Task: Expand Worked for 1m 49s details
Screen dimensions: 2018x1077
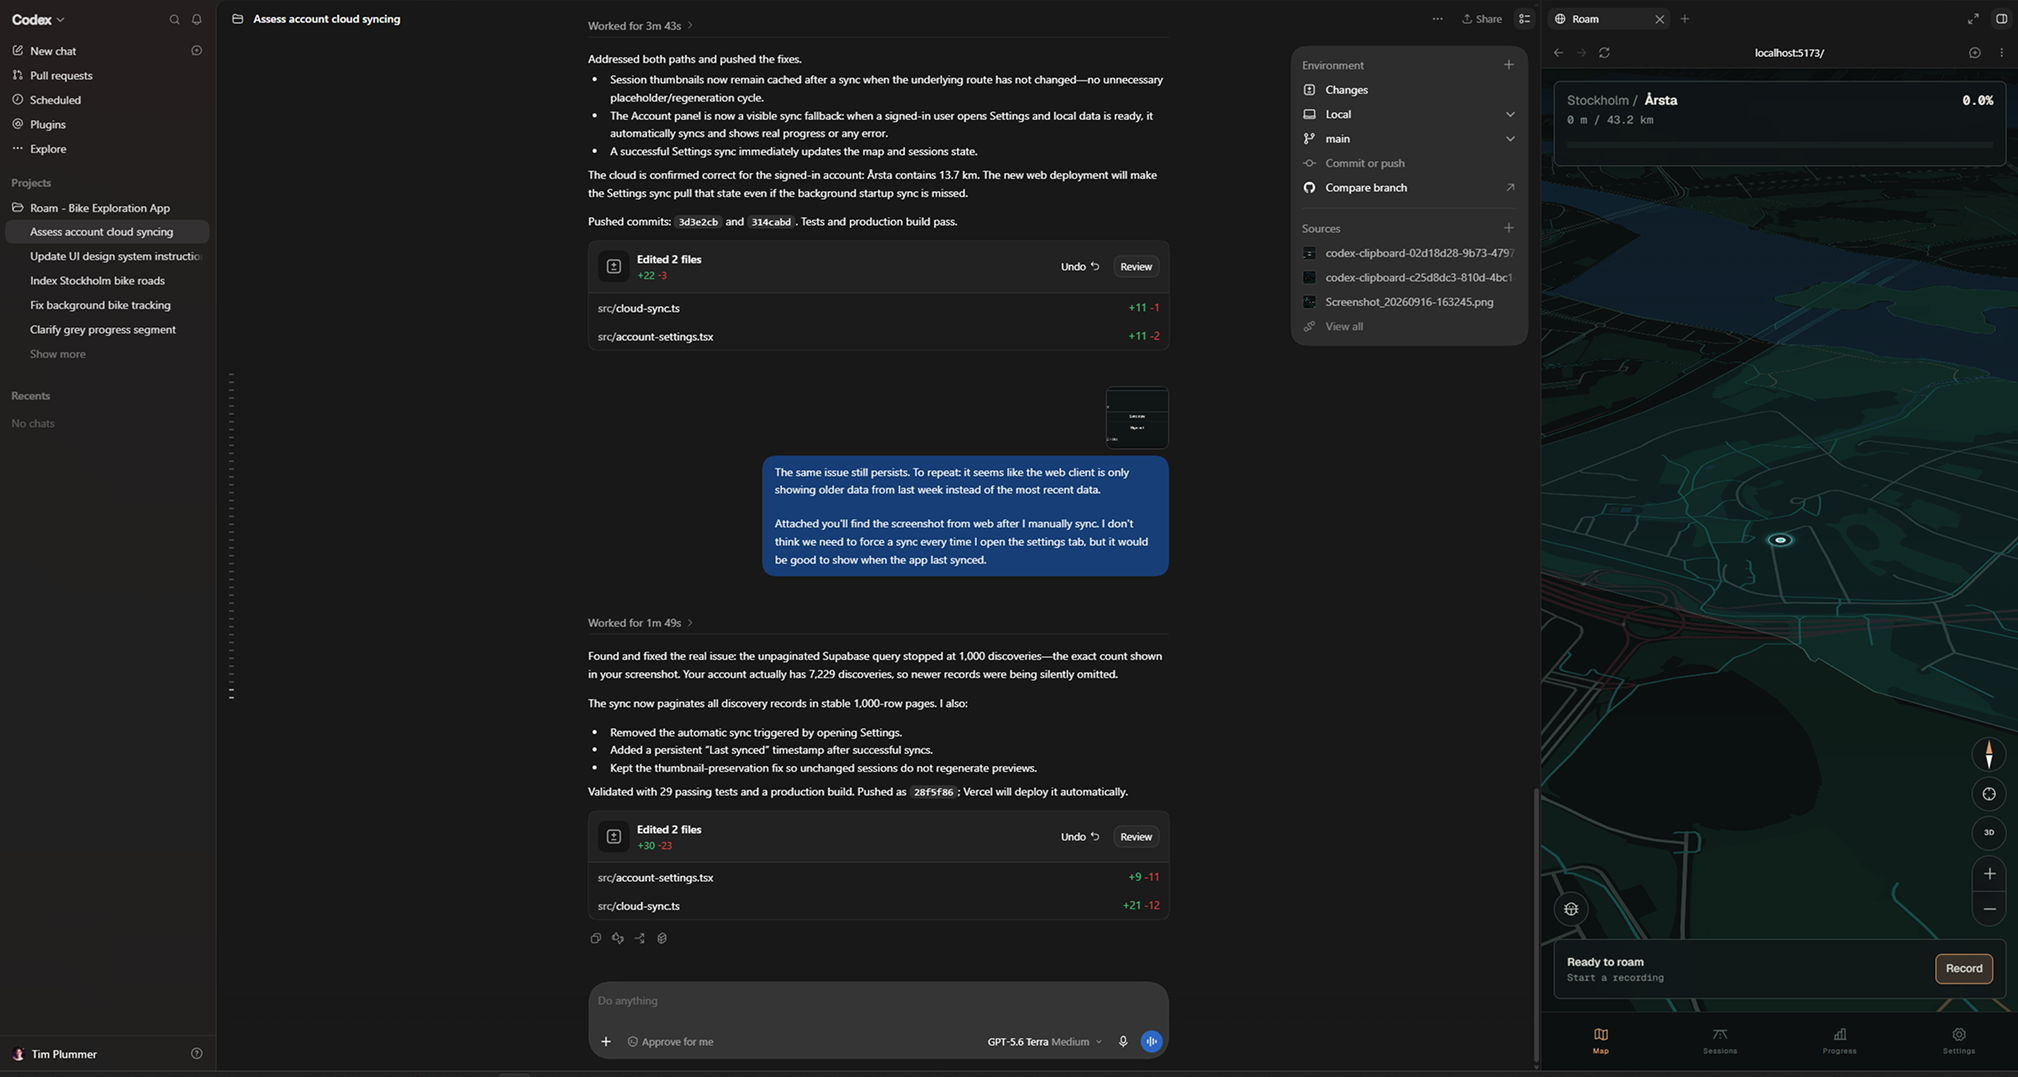Action: 640,623
